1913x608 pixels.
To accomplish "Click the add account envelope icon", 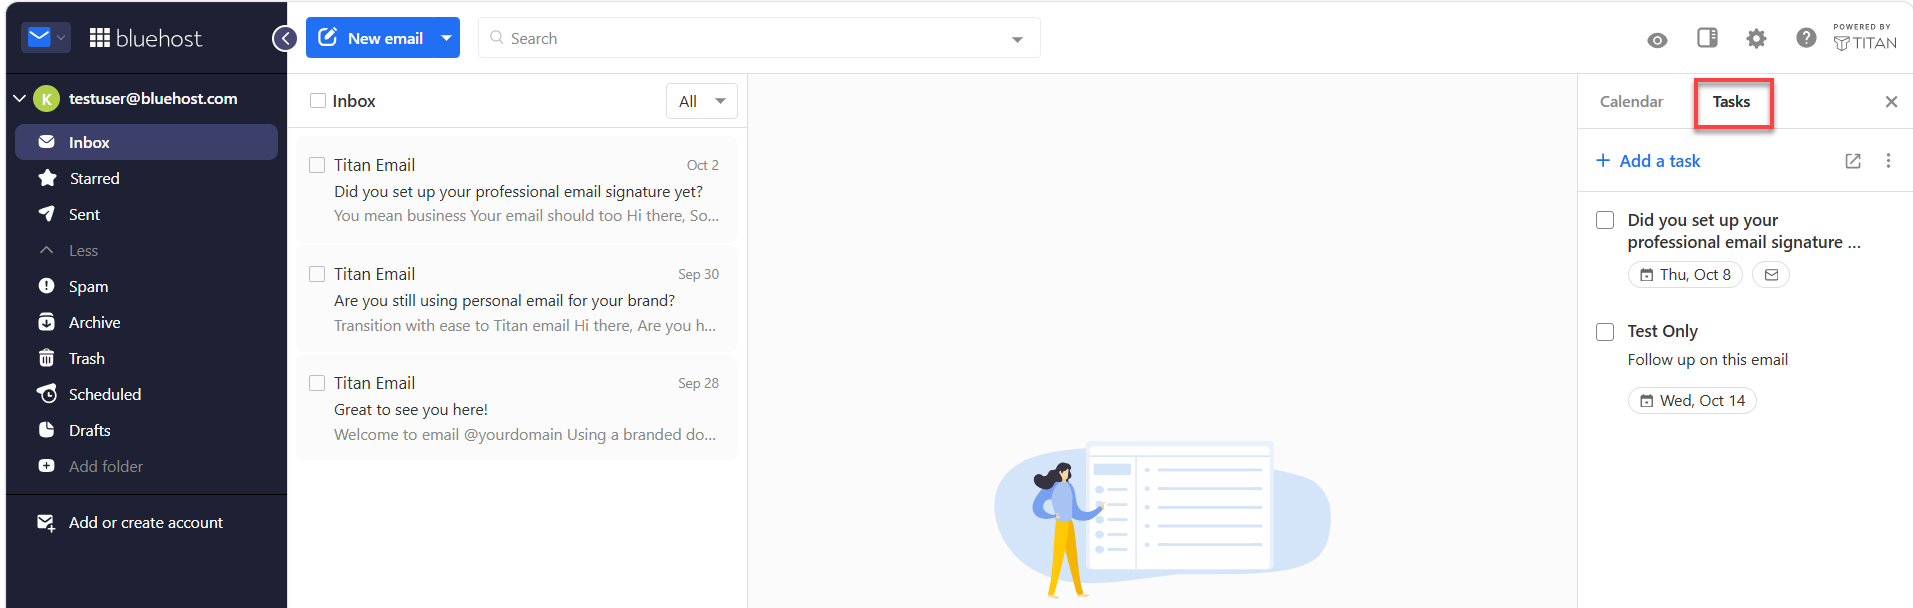I will (x=46, y=523).
